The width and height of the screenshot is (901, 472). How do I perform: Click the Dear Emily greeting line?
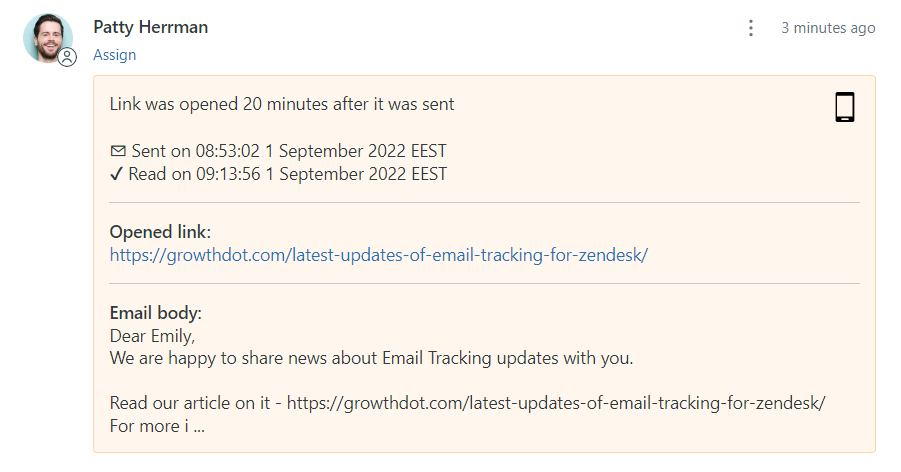tap(152, 336)
